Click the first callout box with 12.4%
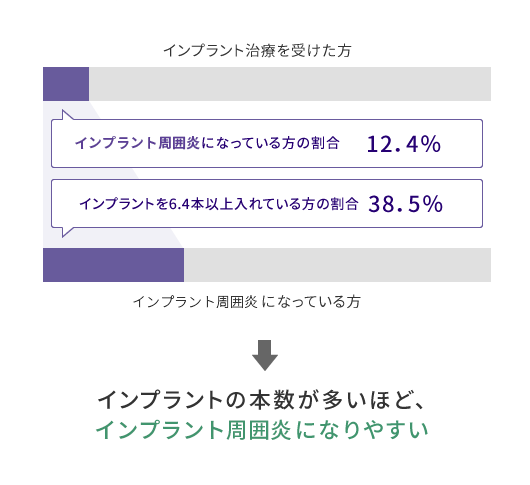This screenshot has width=530, height=485. [267, 143]
